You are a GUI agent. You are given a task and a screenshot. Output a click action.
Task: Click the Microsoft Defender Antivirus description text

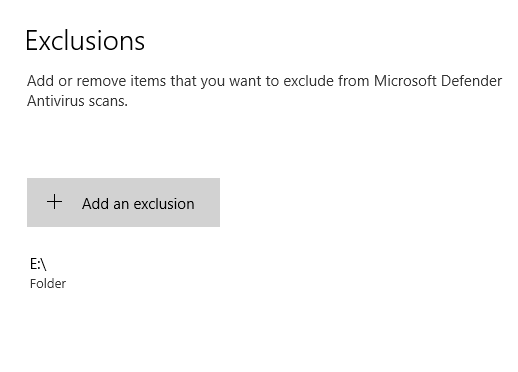tap(264, 91)
